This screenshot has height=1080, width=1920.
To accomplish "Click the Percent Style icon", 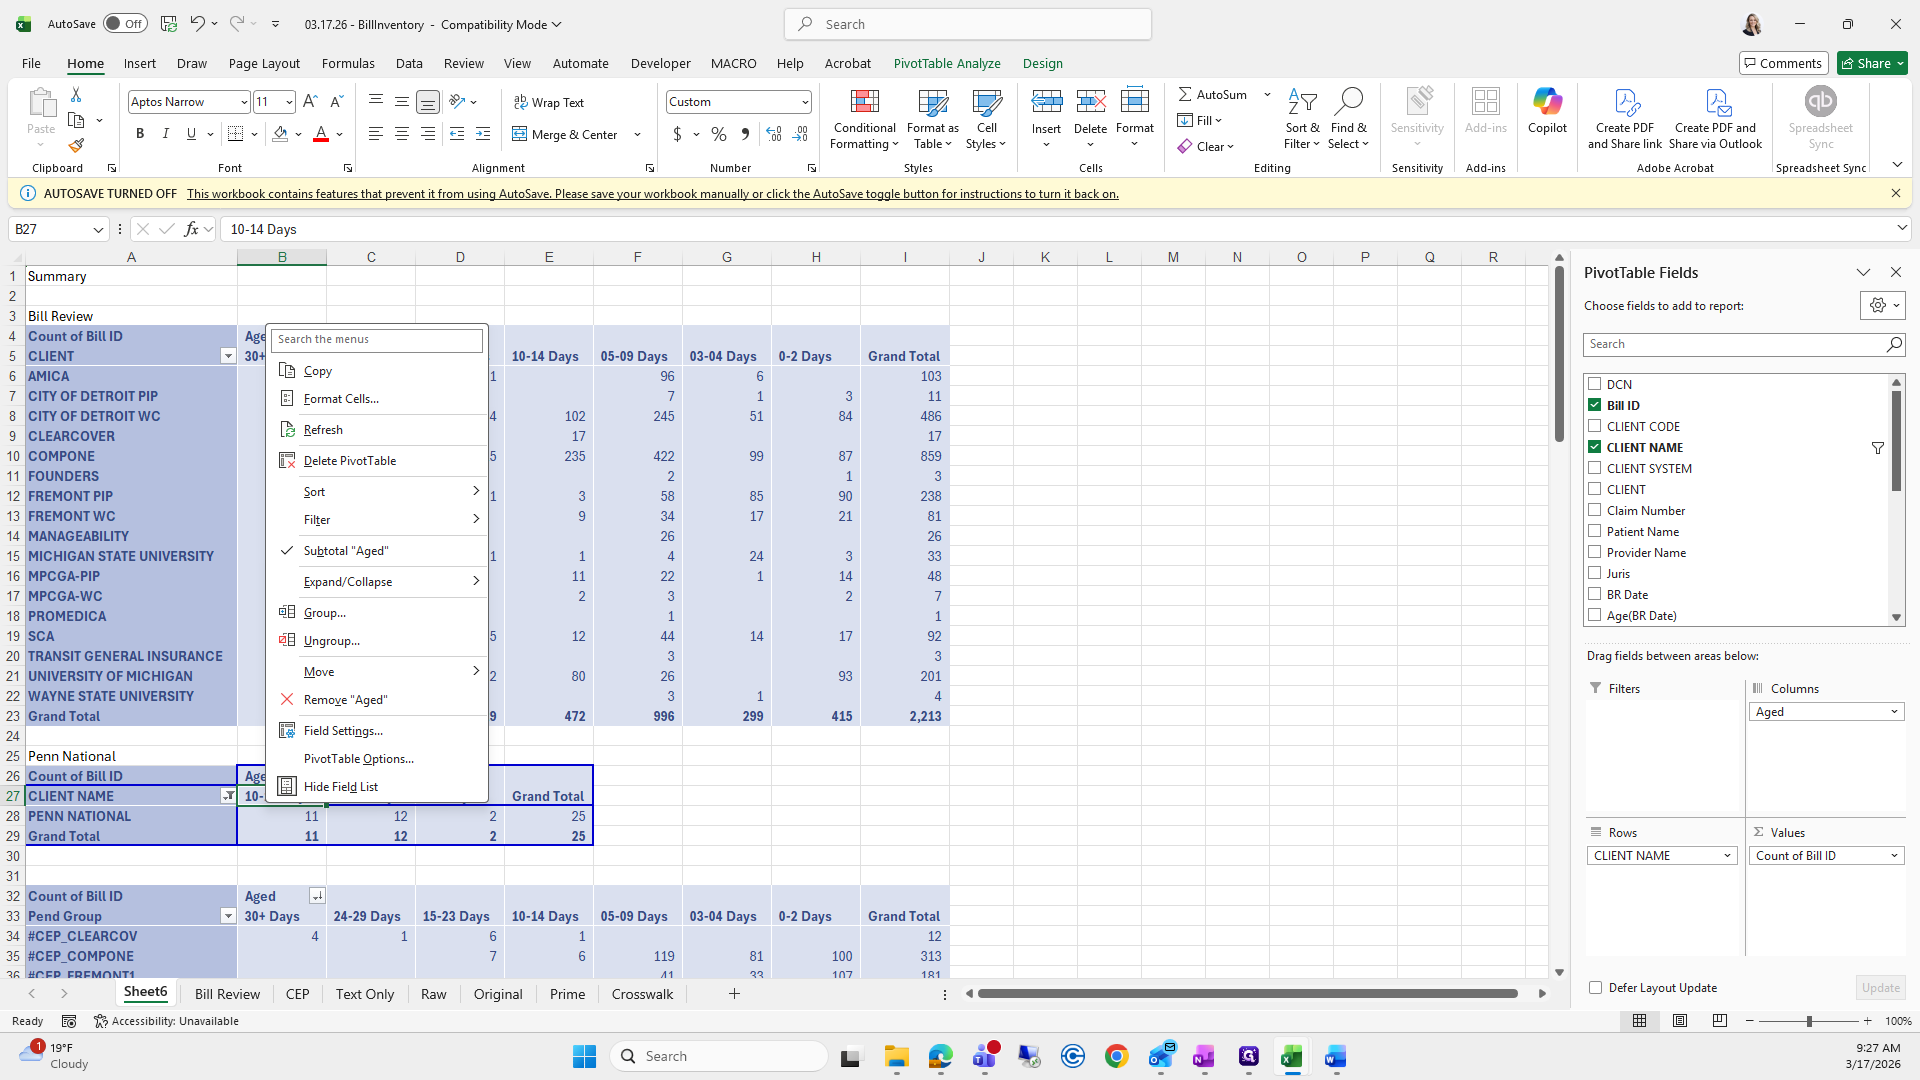I will pos(719,134).
